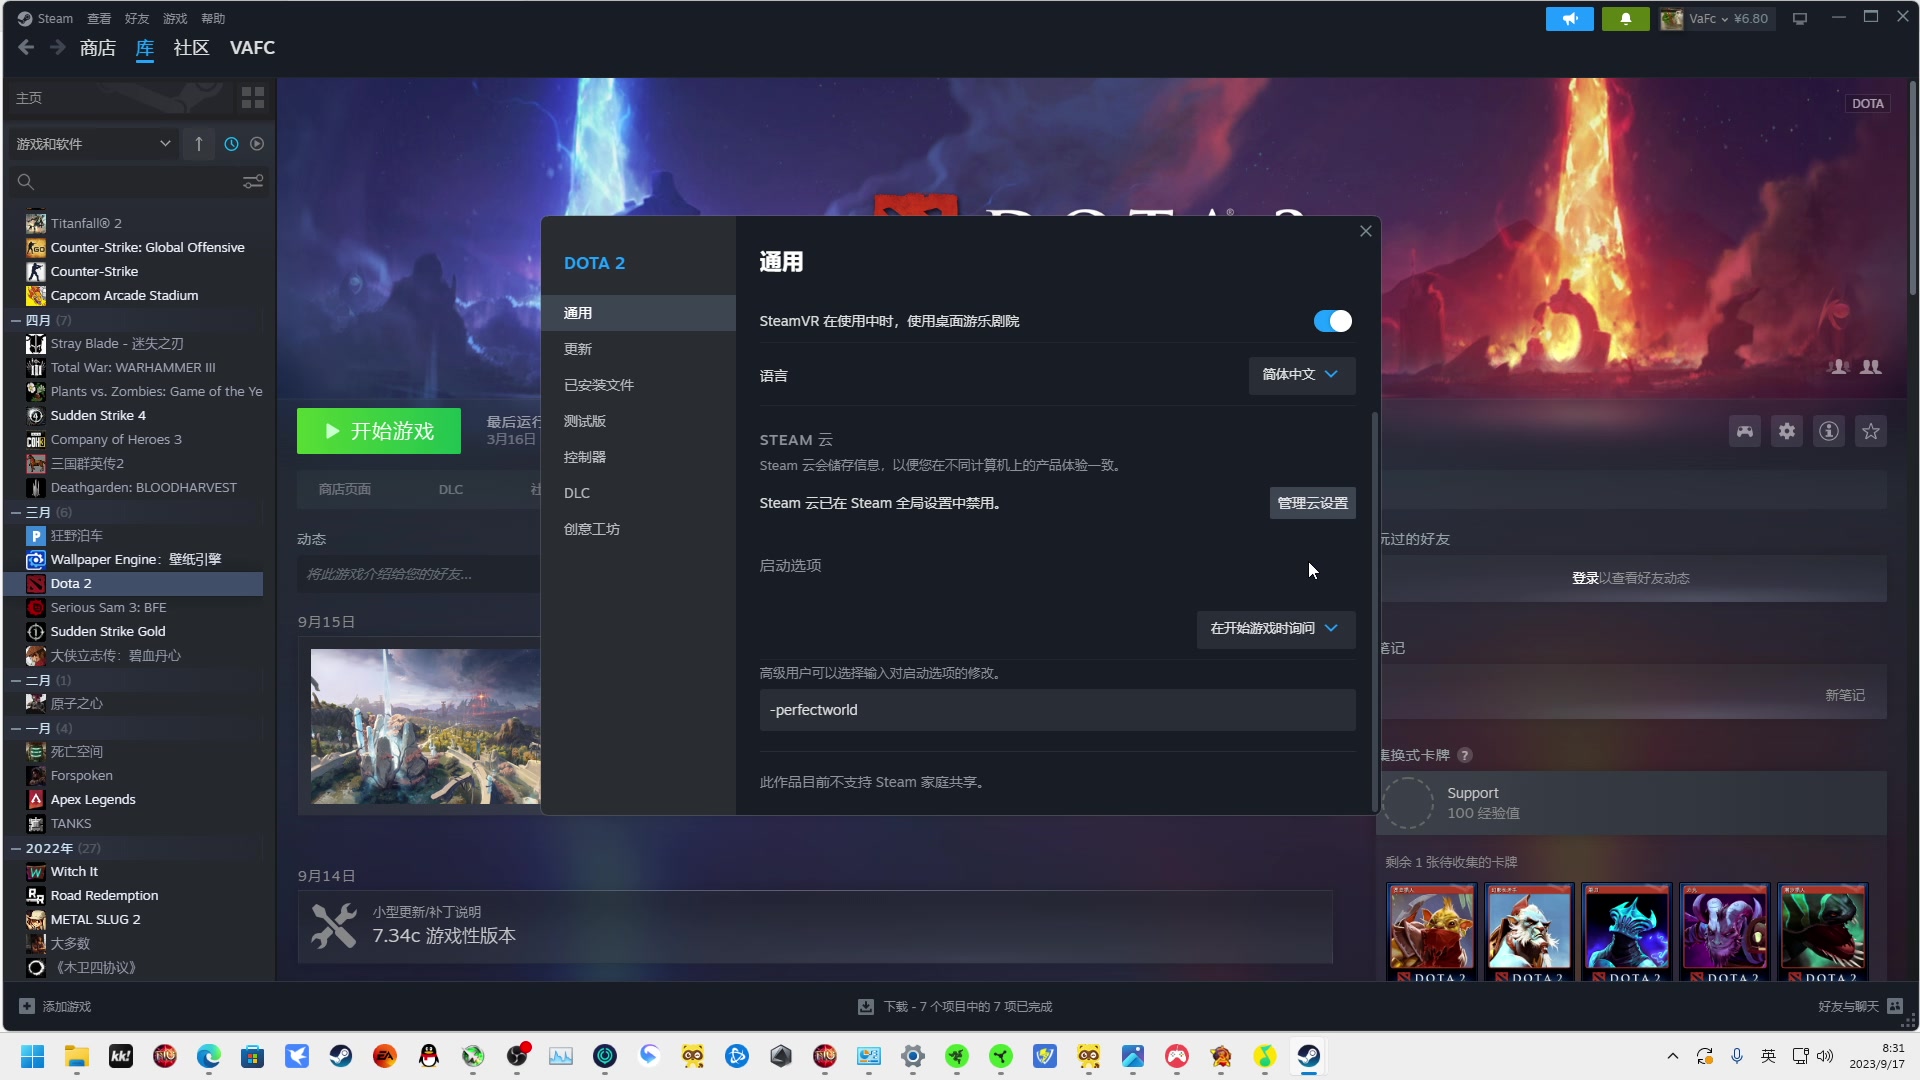Open the 简体中文 language dropdown
1920x1080 pixels.
[1301, 375]
